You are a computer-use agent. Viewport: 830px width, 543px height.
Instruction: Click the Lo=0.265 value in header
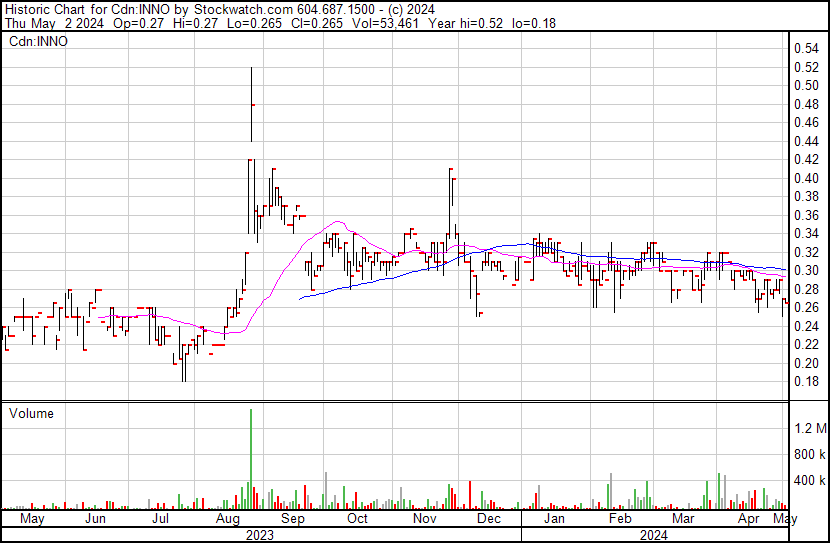(x=254, y=23)
